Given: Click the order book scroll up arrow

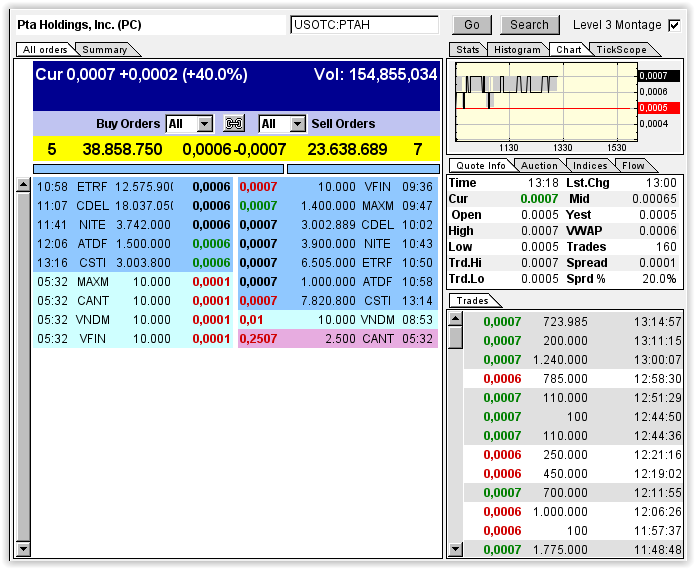Looking at the screenshot, I should 23,185.
